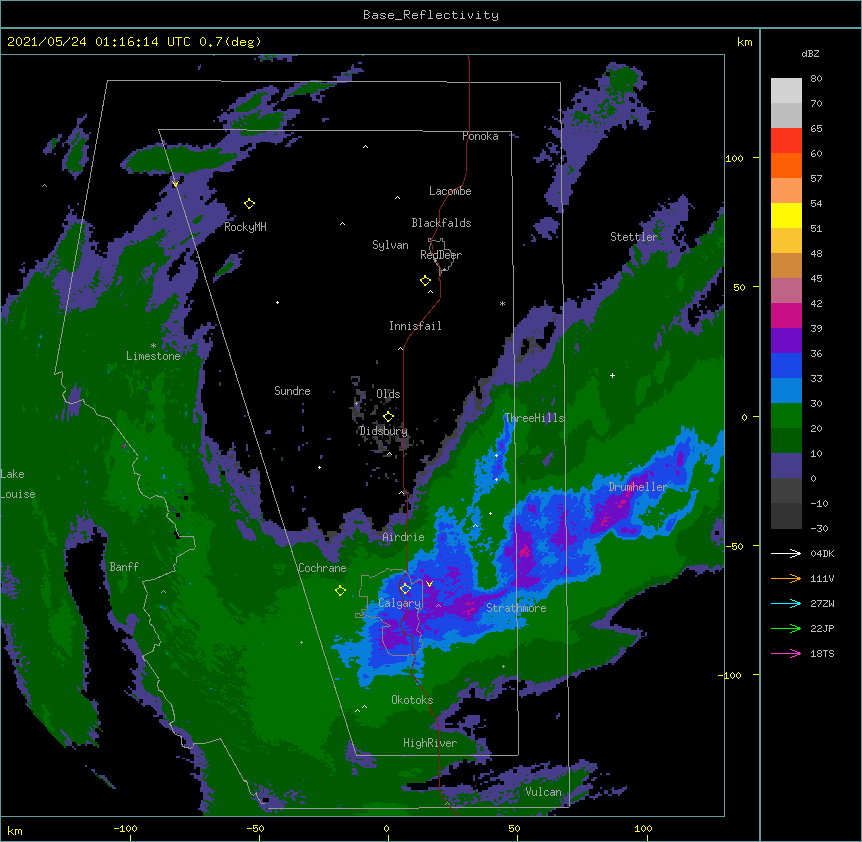Click the Limestone map label
The image size is (862, 842).
point(153,356)
